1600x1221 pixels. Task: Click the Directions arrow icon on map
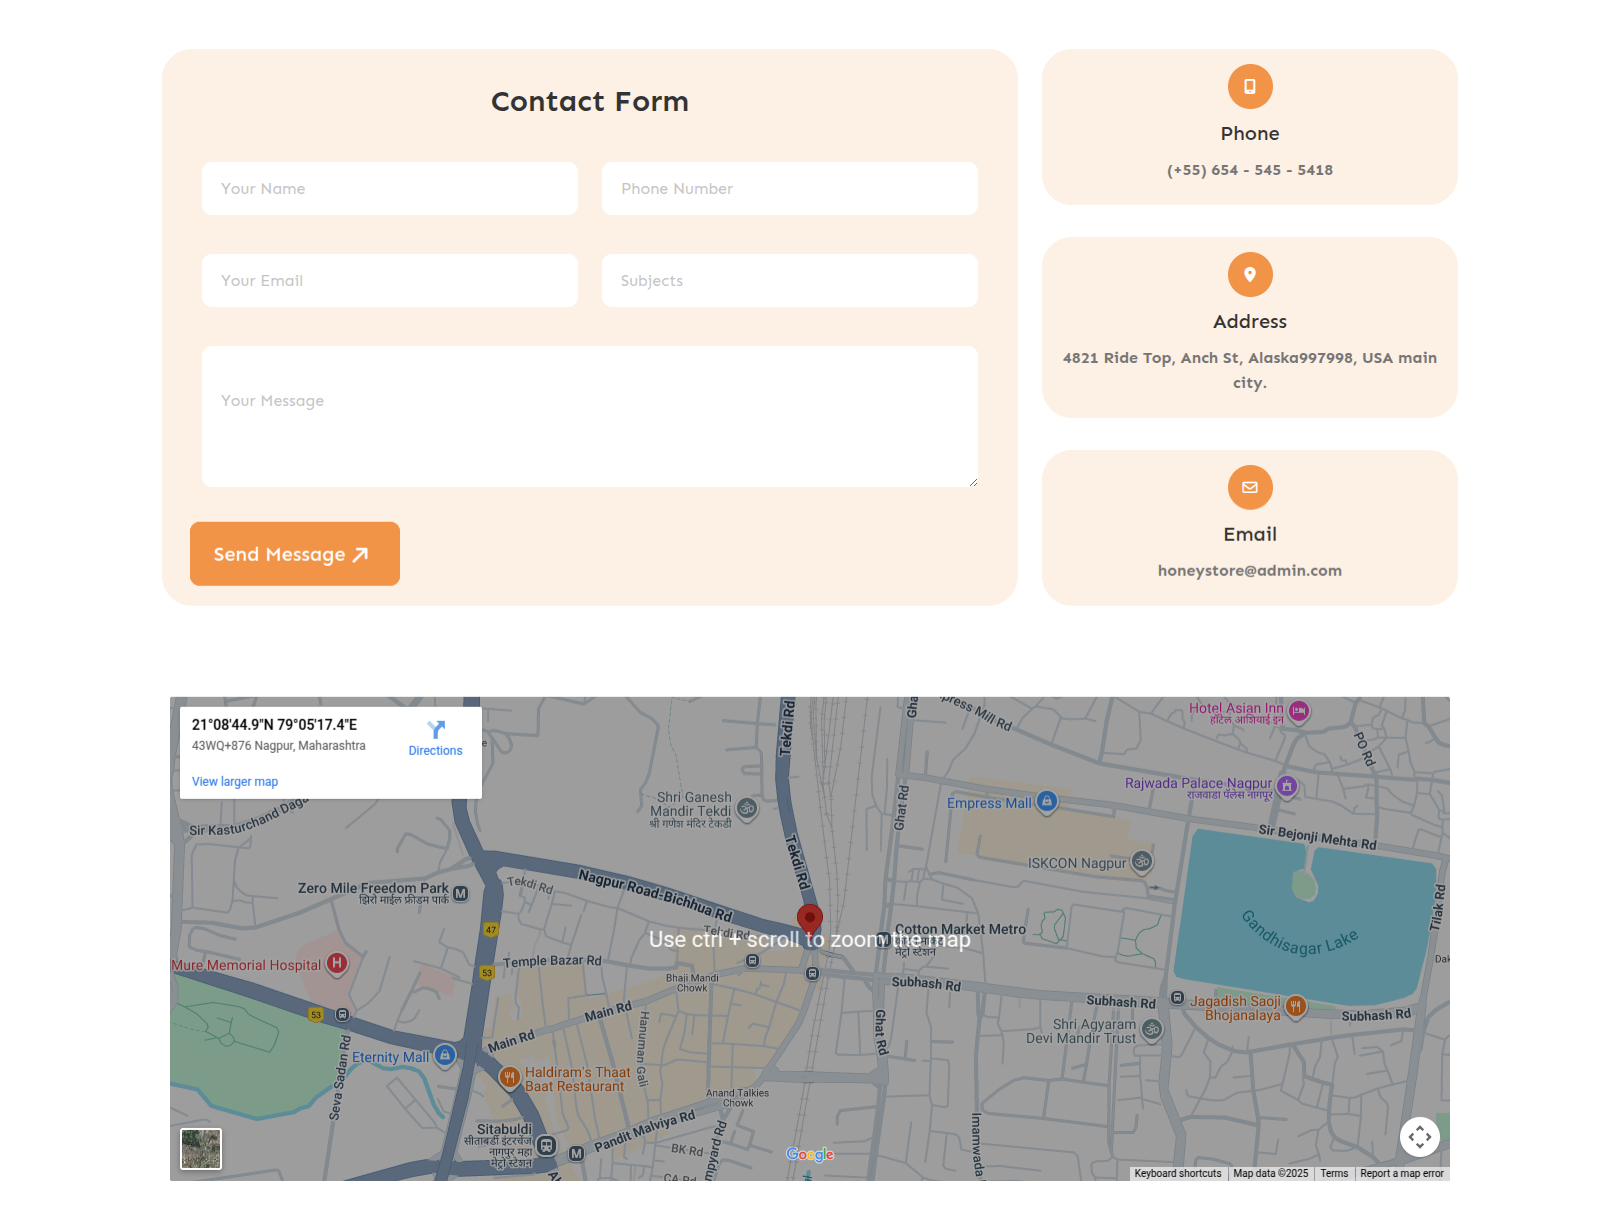(435, 730)
